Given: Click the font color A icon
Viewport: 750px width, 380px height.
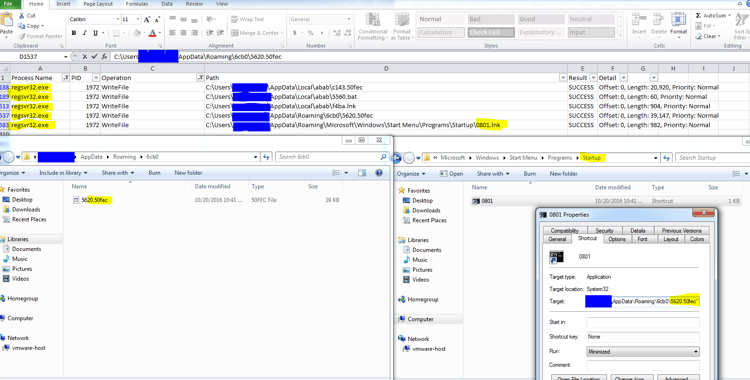Looking at the screenshot, I should click(152, 33).
